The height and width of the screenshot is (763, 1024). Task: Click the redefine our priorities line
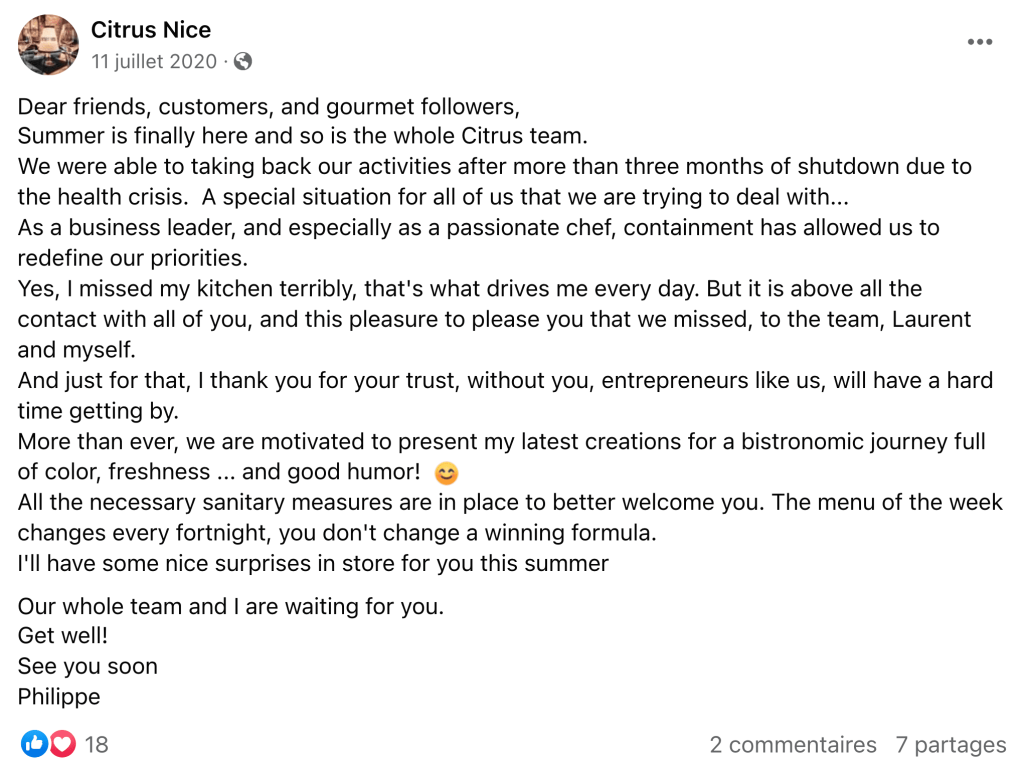(133, 258)
